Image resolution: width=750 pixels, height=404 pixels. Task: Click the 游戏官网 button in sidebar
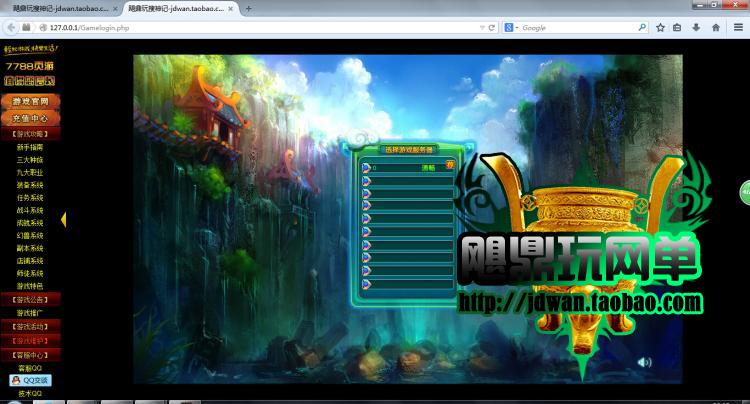click(30, 102)
